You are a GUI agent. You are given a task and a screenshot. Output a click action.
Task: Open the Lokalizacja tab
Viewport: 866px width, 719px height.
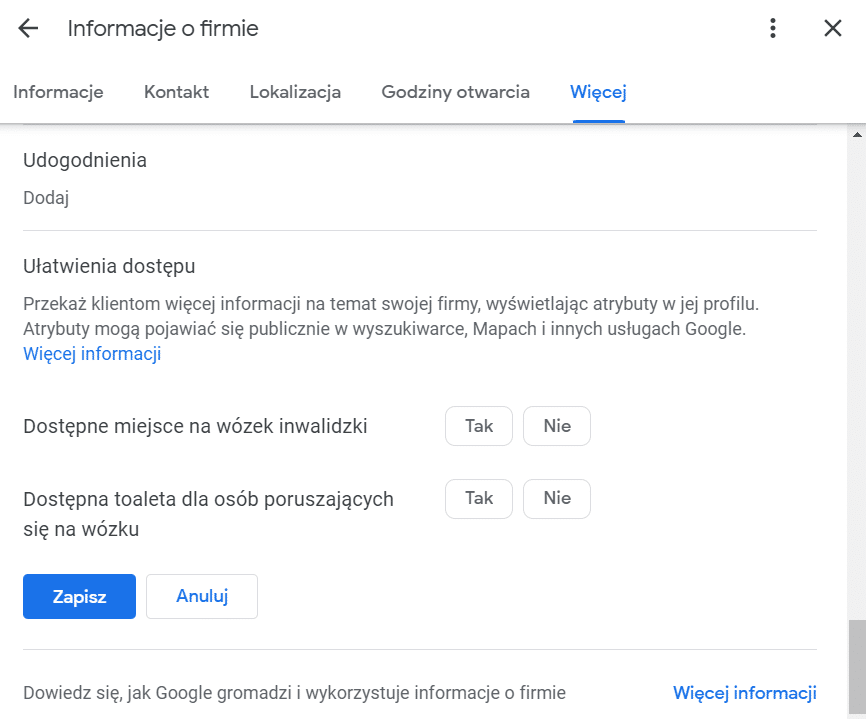point(295,92)
